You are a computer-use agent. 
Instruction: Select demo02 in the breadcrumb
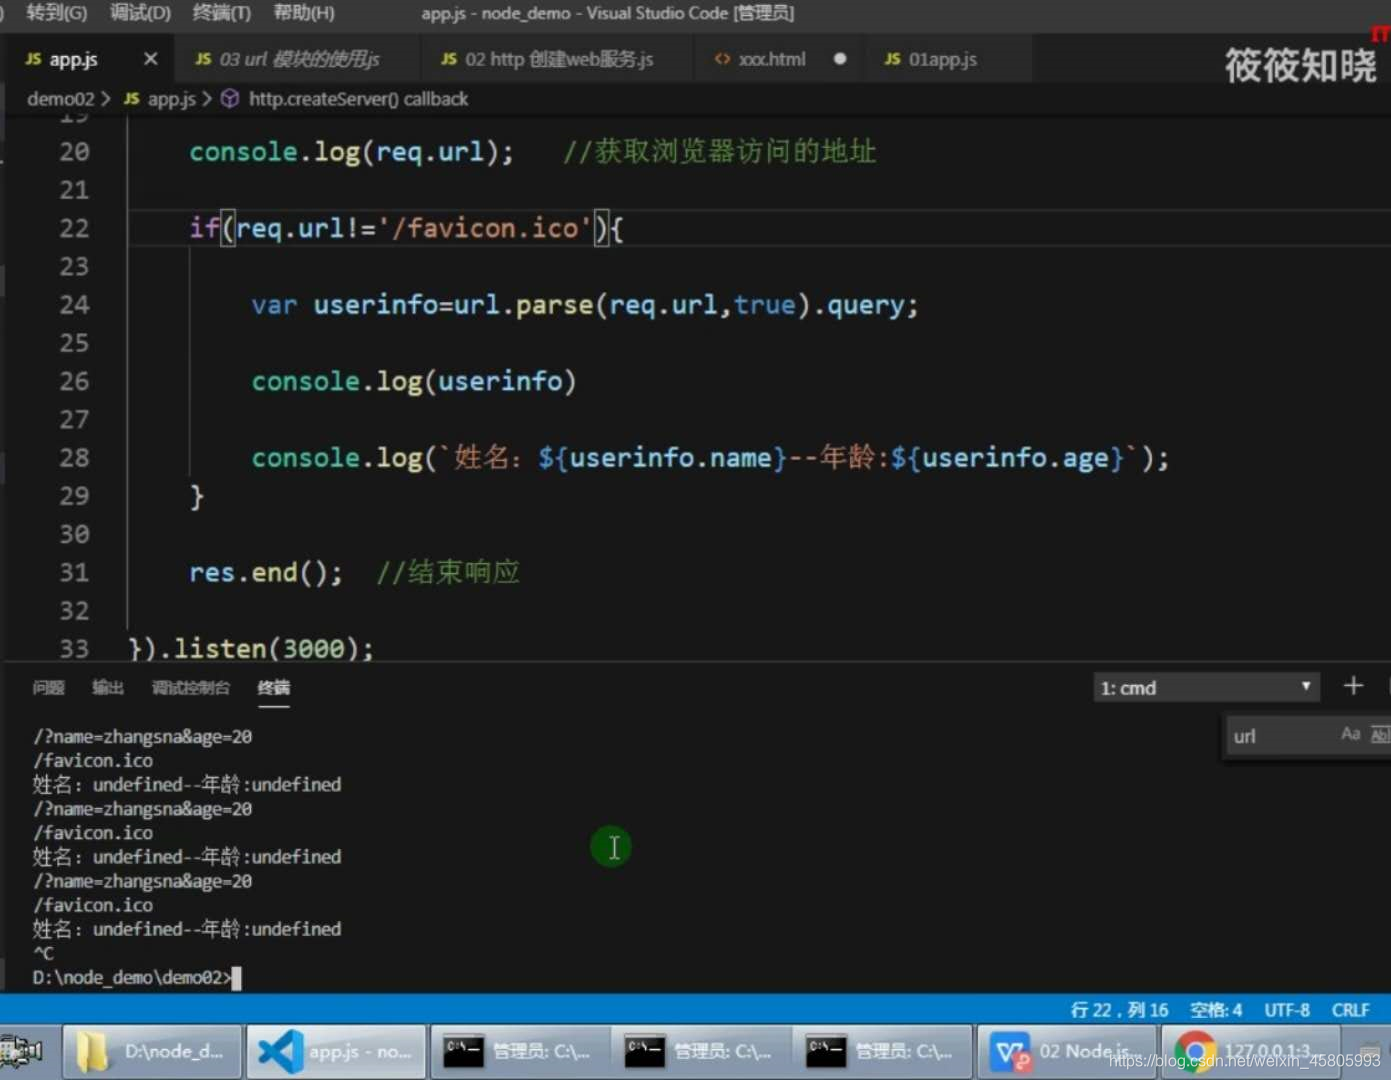pos(60,99)
